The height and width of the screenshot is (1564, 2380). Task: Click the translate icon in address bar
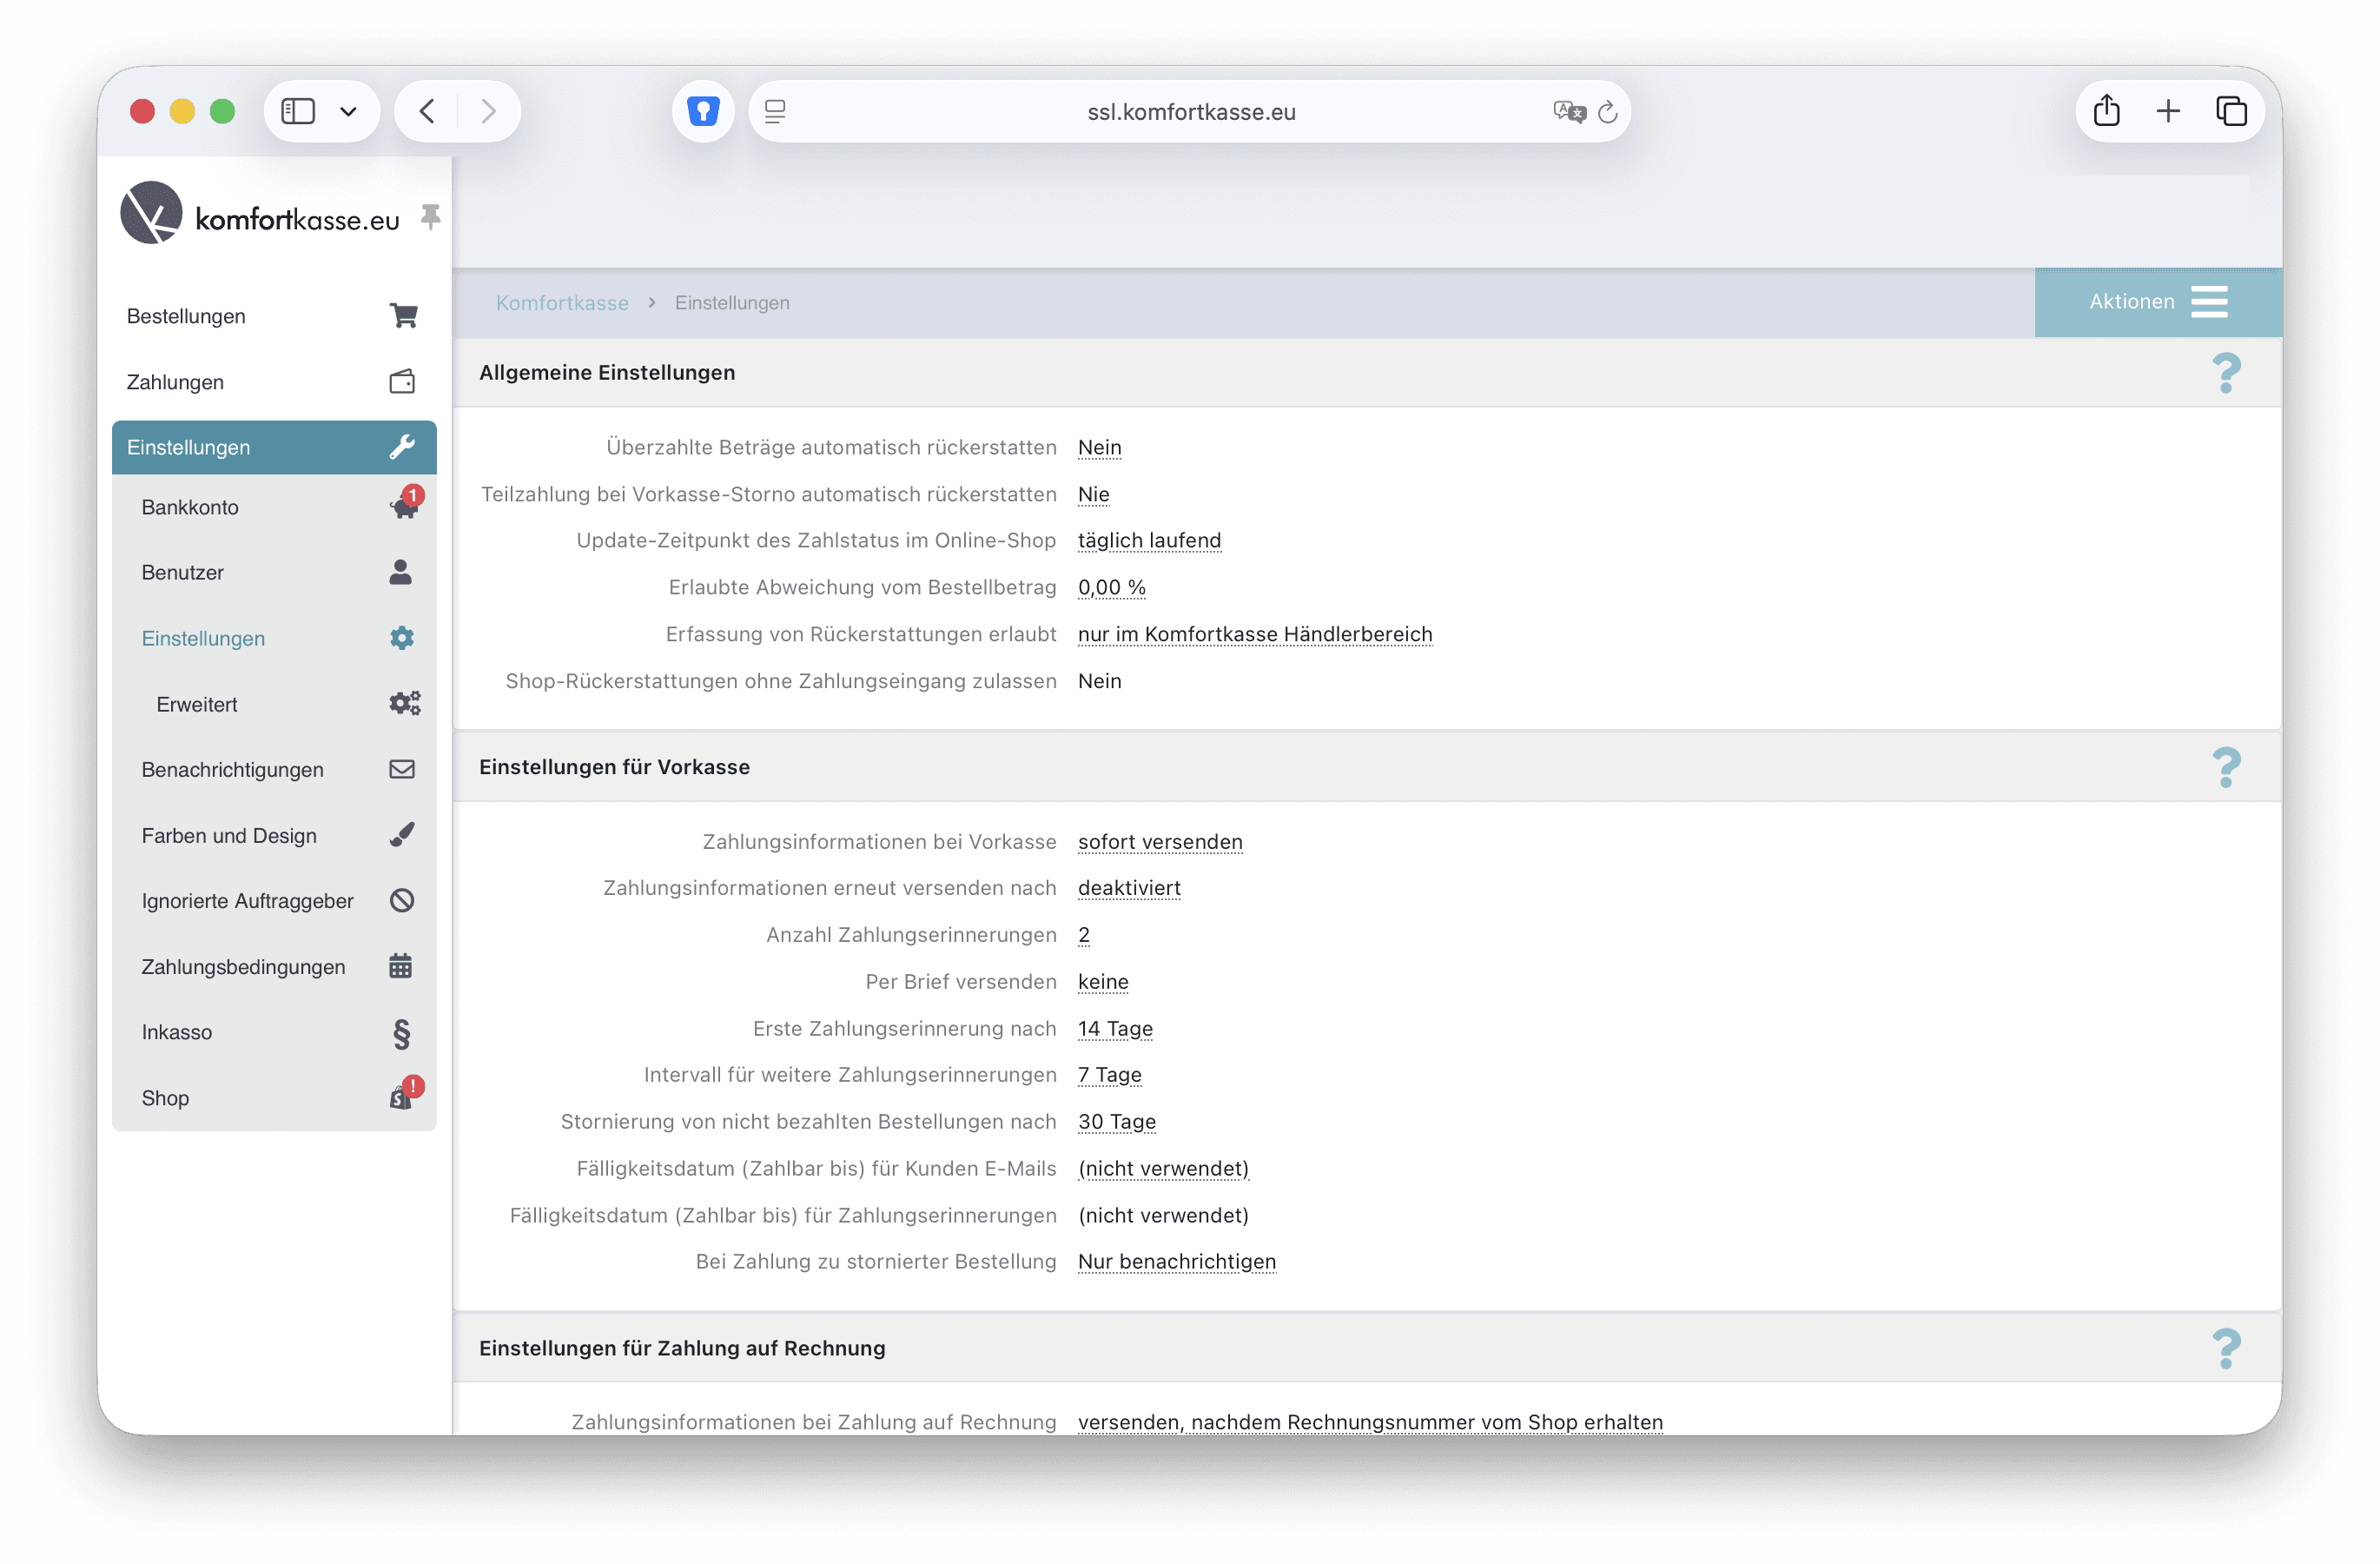coord(1569,111)
